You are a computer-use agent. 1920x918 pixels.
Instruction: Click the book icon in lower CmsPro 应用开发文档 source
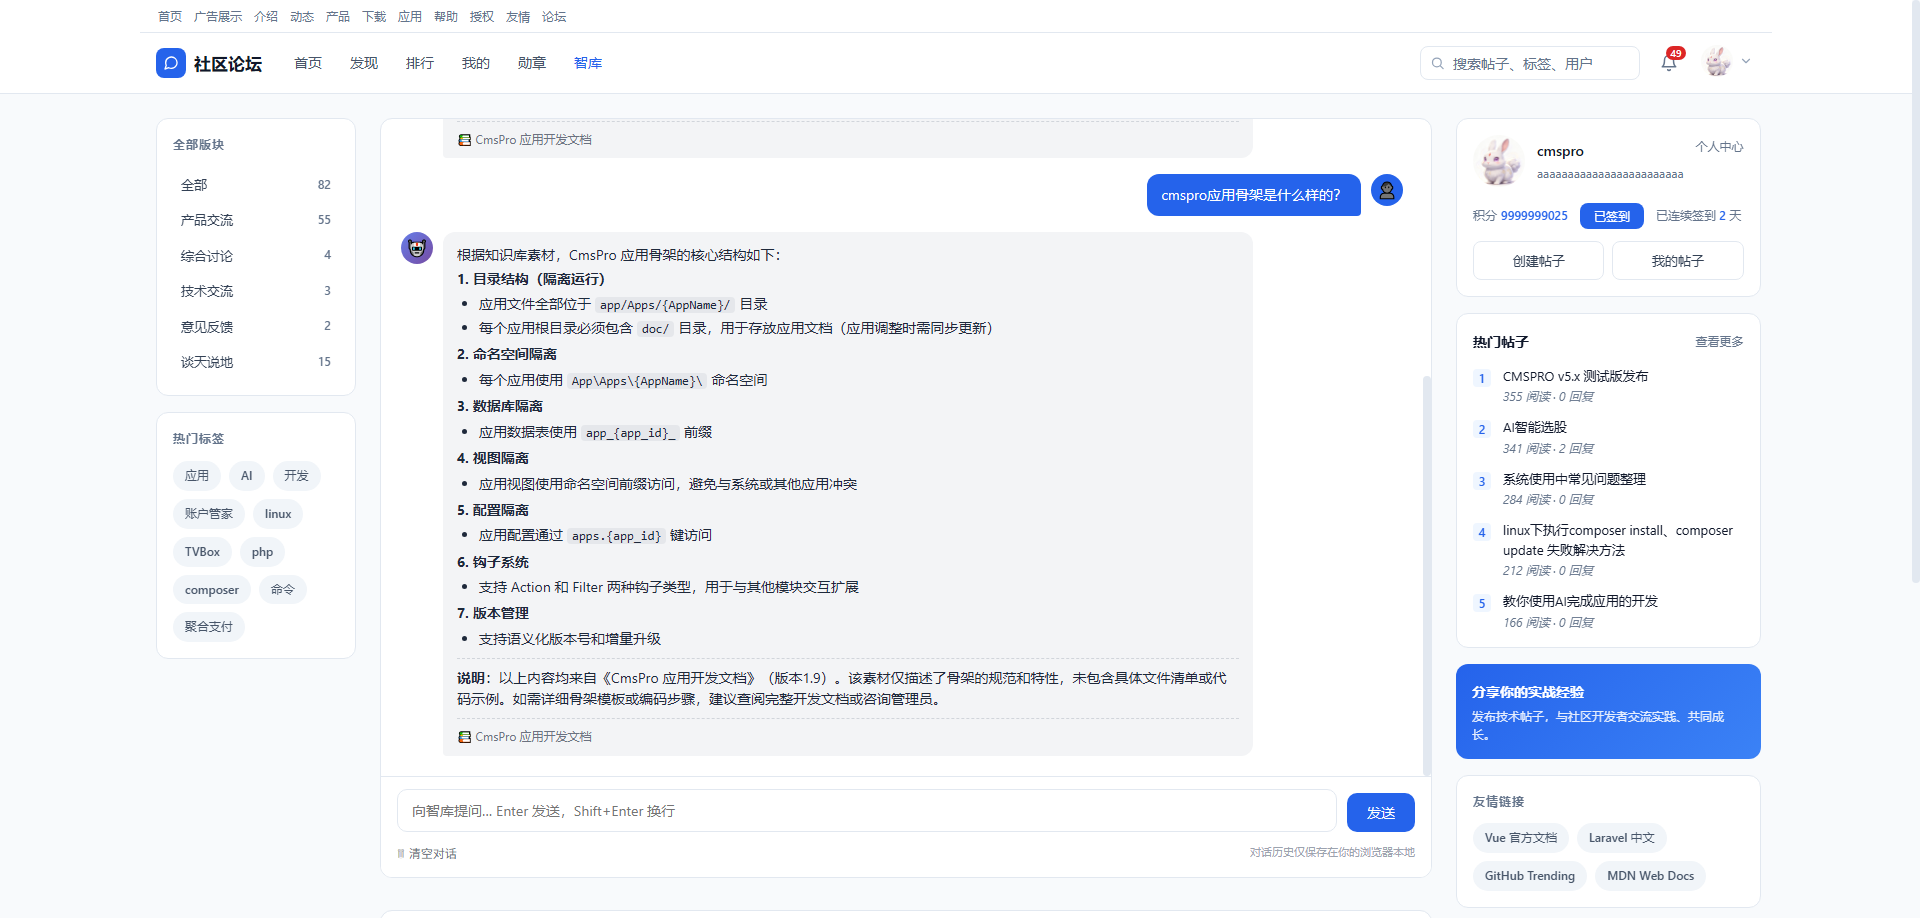[464, 737]
